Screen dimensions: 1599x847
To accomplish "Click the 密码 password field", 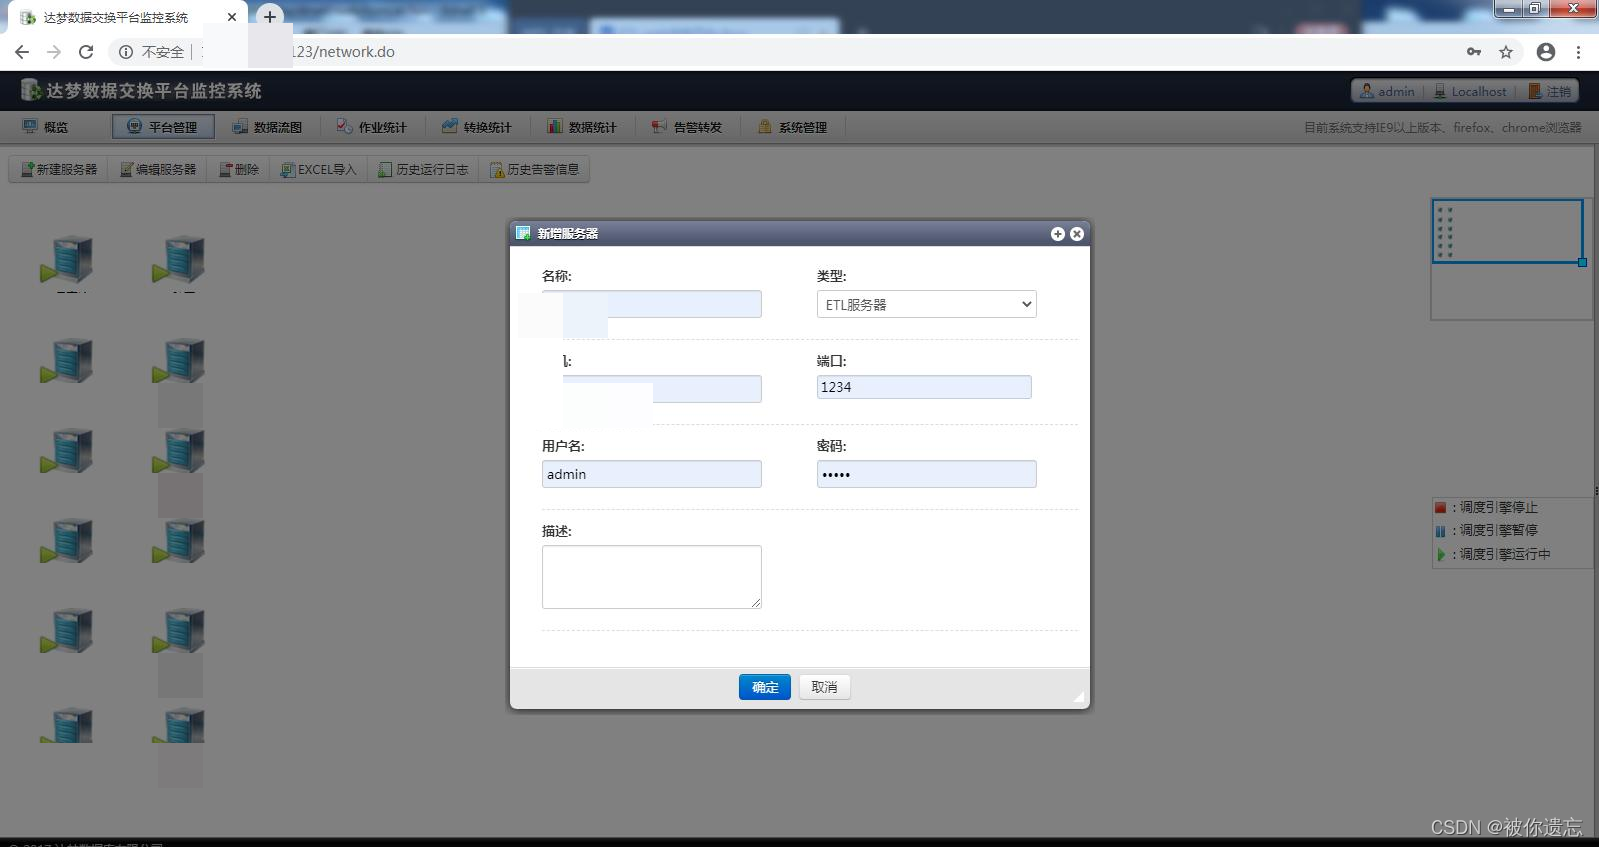I will (926, 474).
